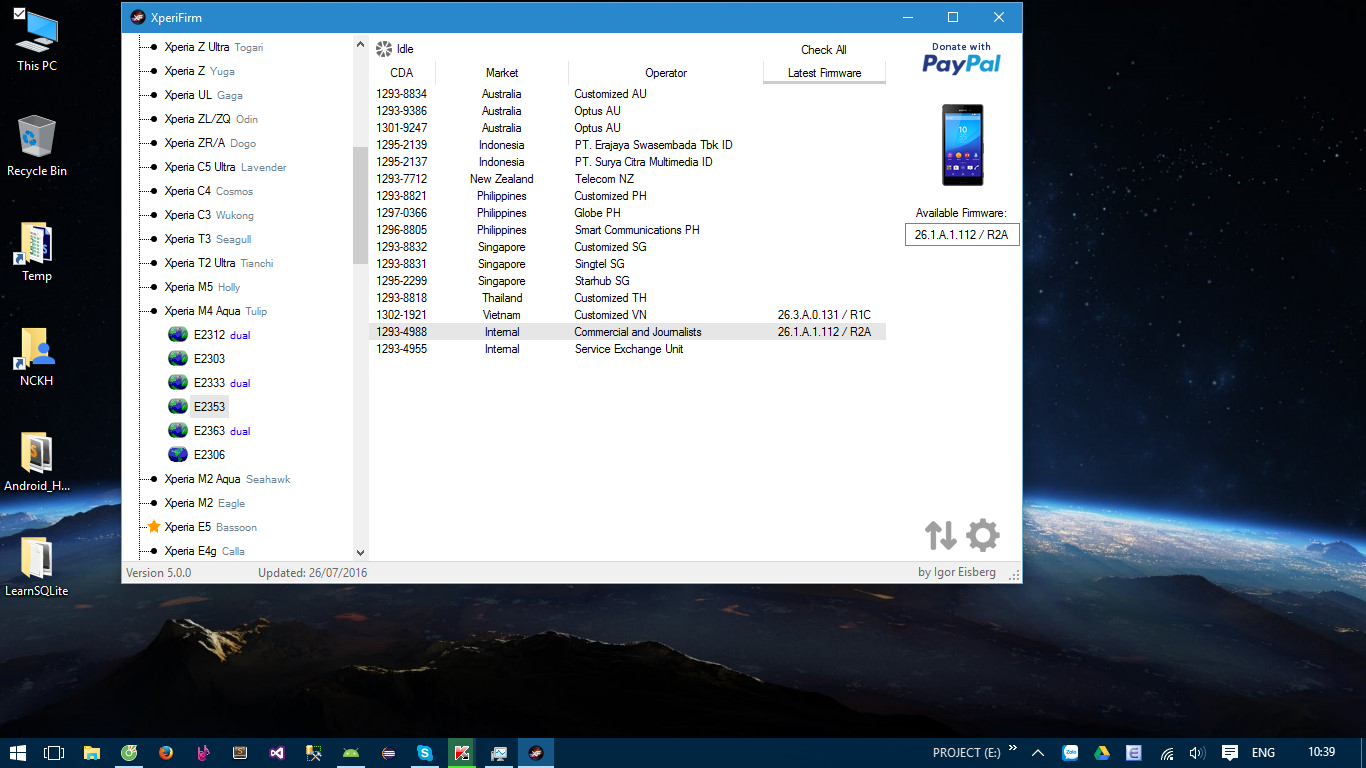This screenshot has width=1366, height=768.
Task: Click the device tree scroll up arrow
Action: (360, 44)
